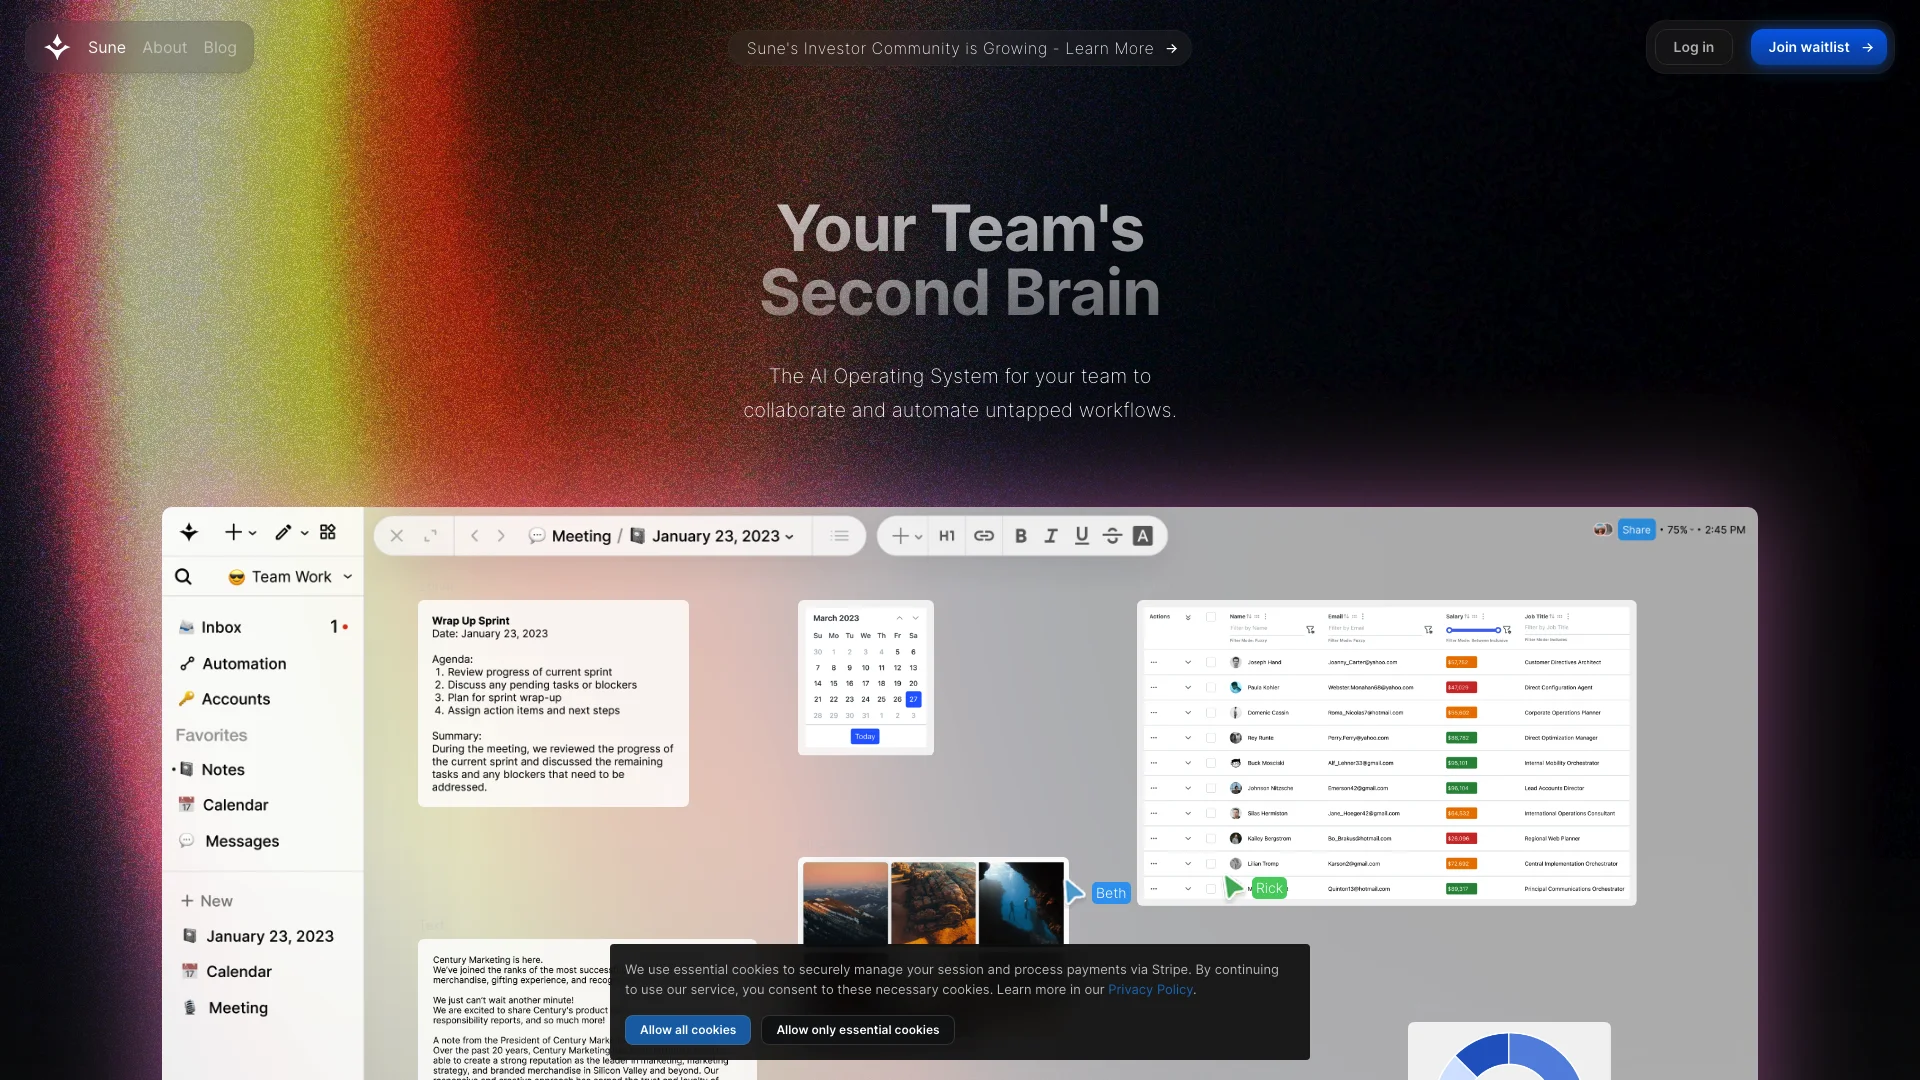
Task: Check the Domenic Cassin row checkbox
Action: [1211, 712]
